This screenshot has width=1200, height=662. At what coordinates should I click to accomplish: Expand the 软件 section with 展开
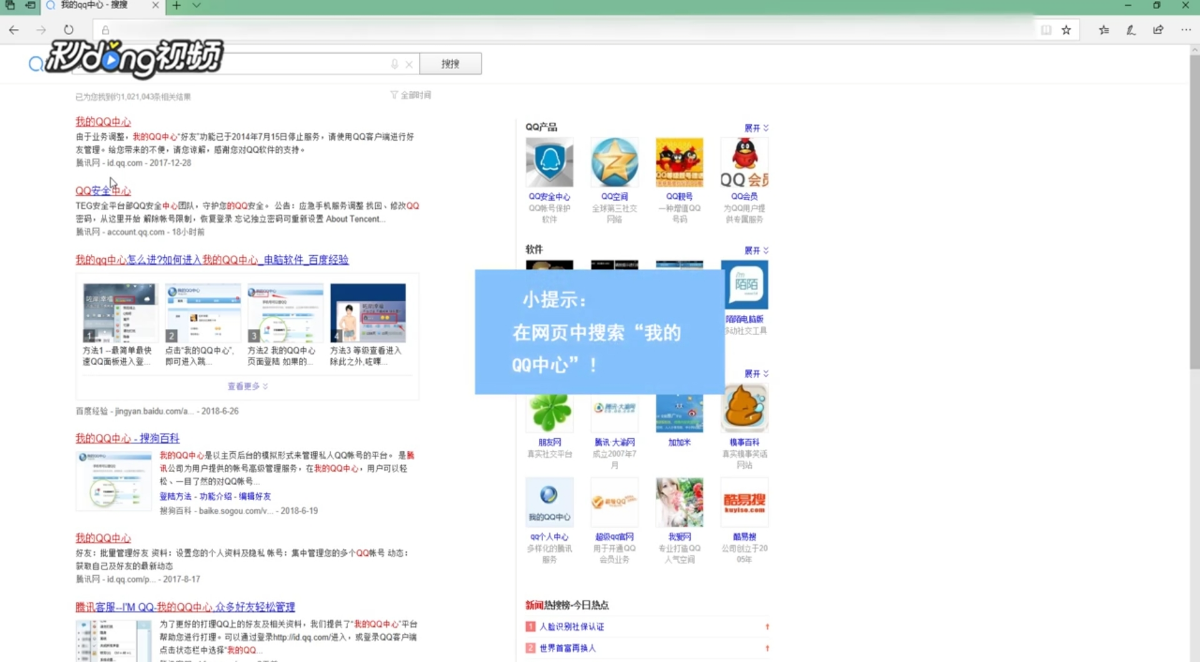[756, 250]
